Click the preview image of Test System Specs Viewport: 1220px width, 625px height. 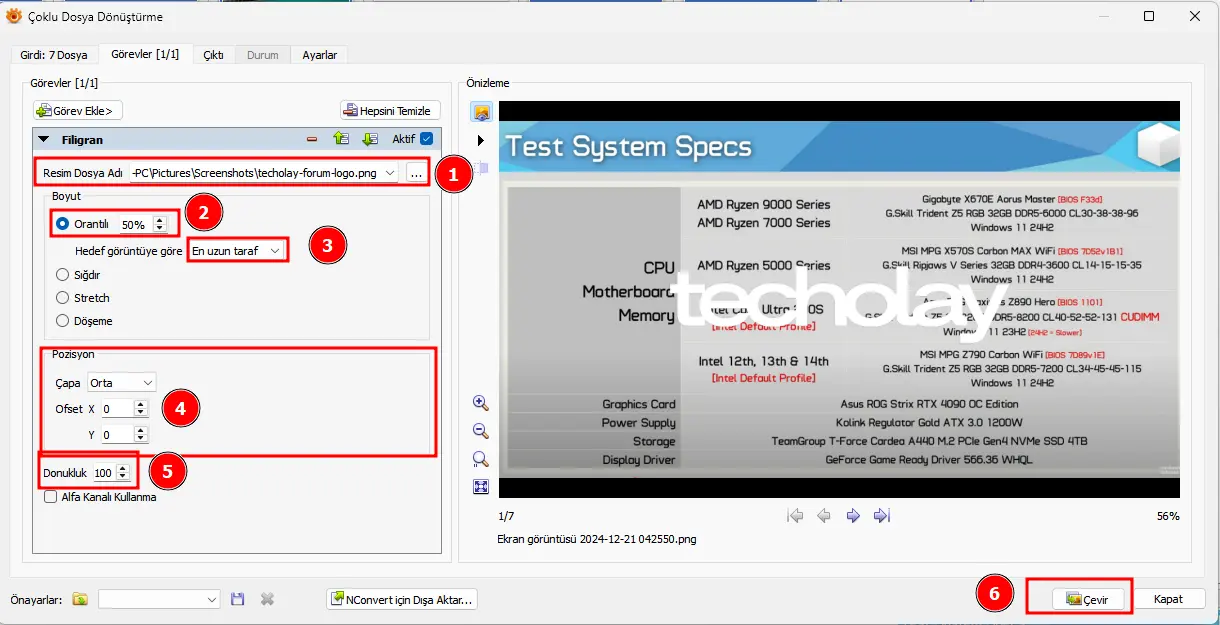(839, 299)
